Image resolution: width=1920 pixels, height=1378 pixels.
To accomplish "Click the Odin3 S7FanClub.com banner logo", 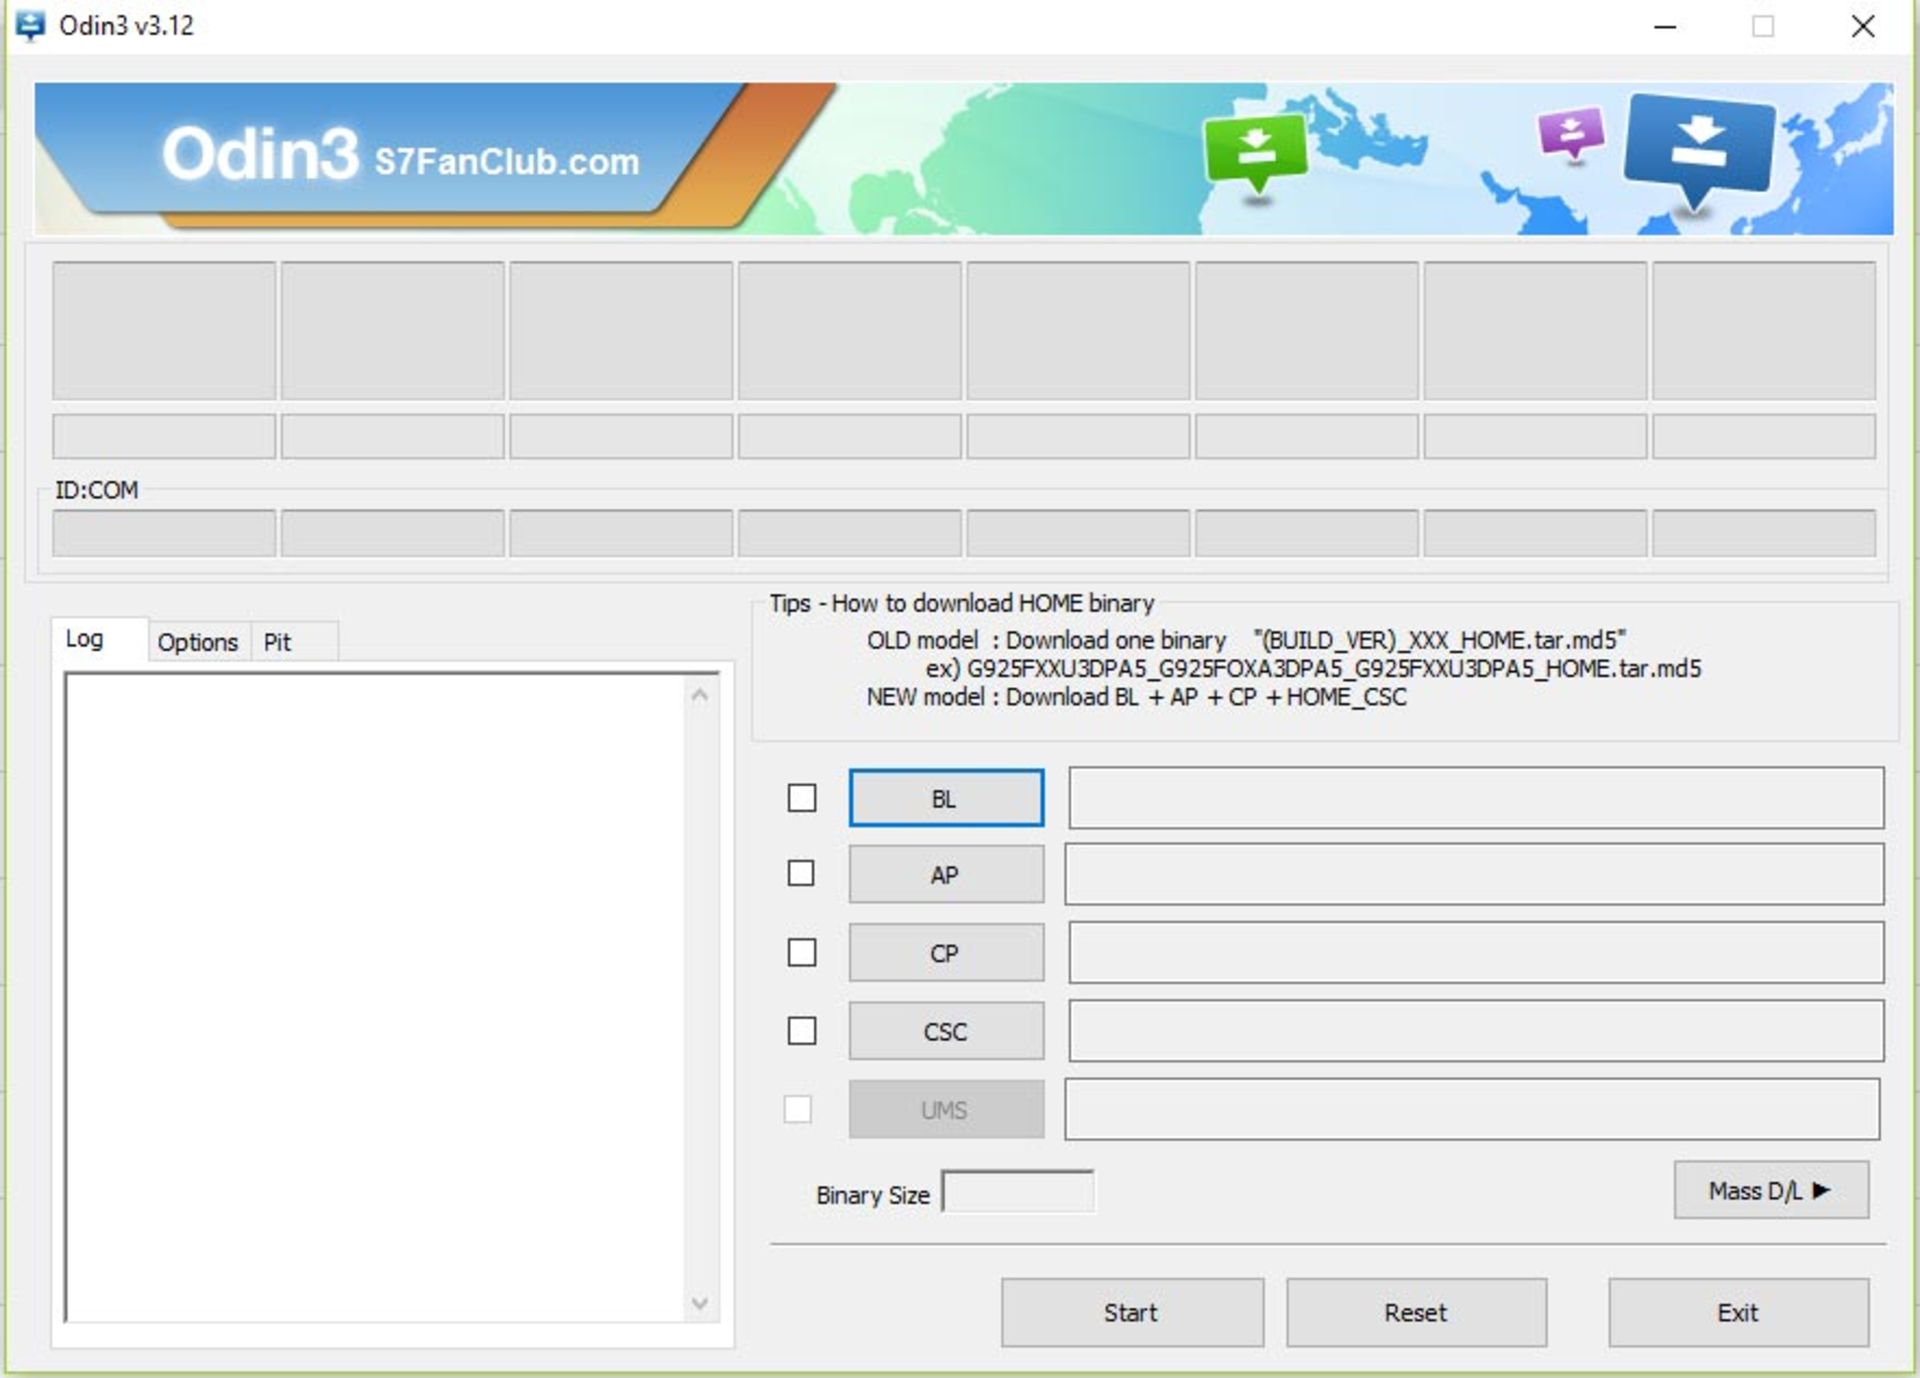I will tap(400, 156).
